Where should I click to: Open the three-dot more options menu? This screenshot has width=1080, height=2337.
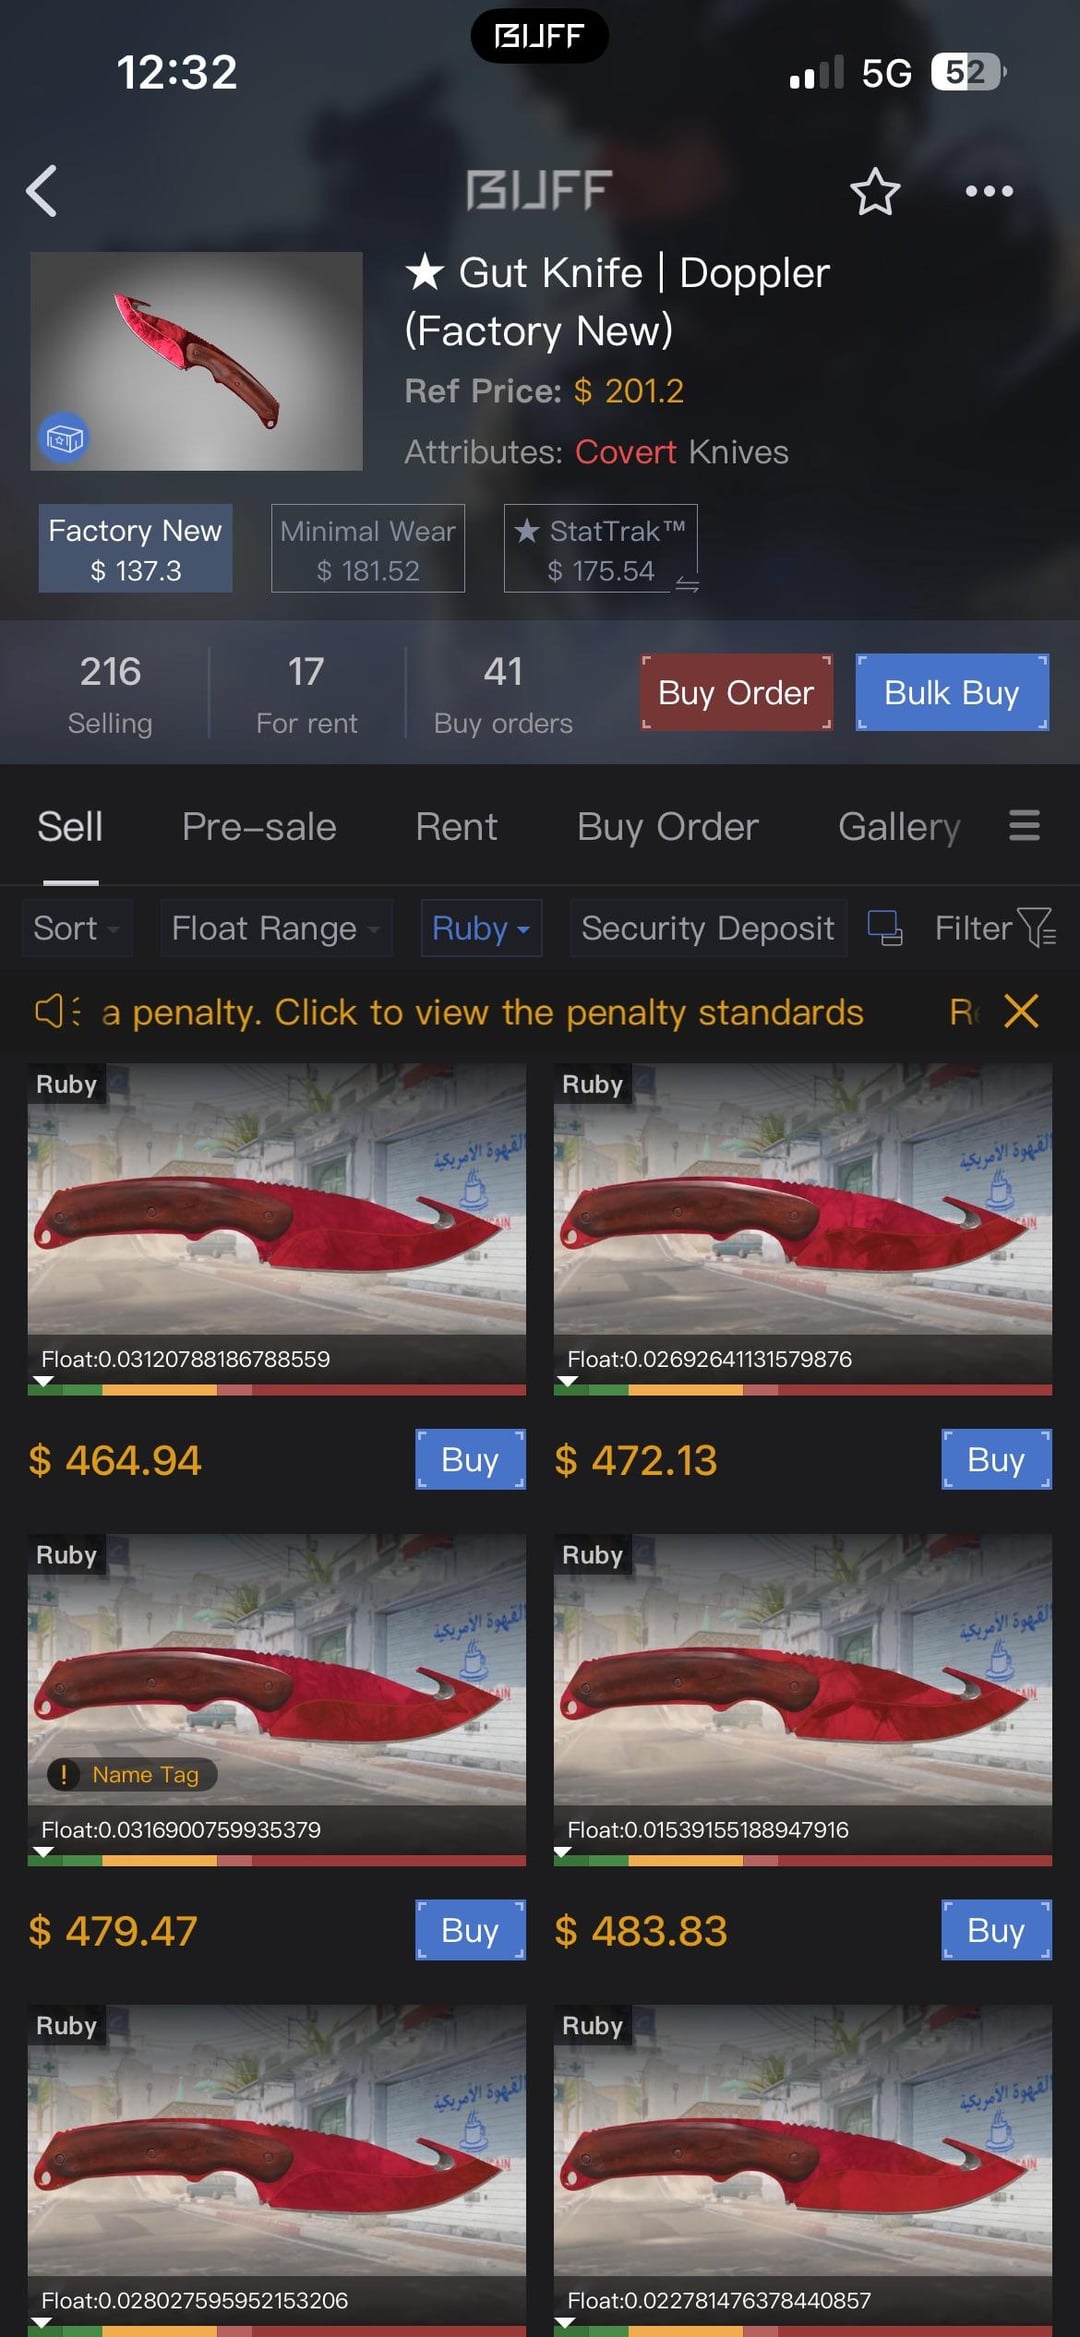989,191
